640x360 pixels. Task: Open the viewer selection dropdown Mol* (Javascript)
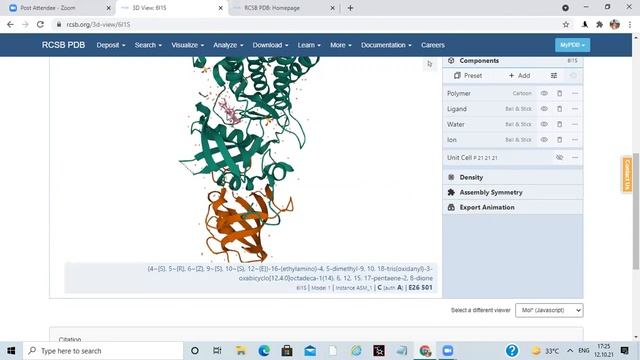pyautogui.click(x=549, y=310)
